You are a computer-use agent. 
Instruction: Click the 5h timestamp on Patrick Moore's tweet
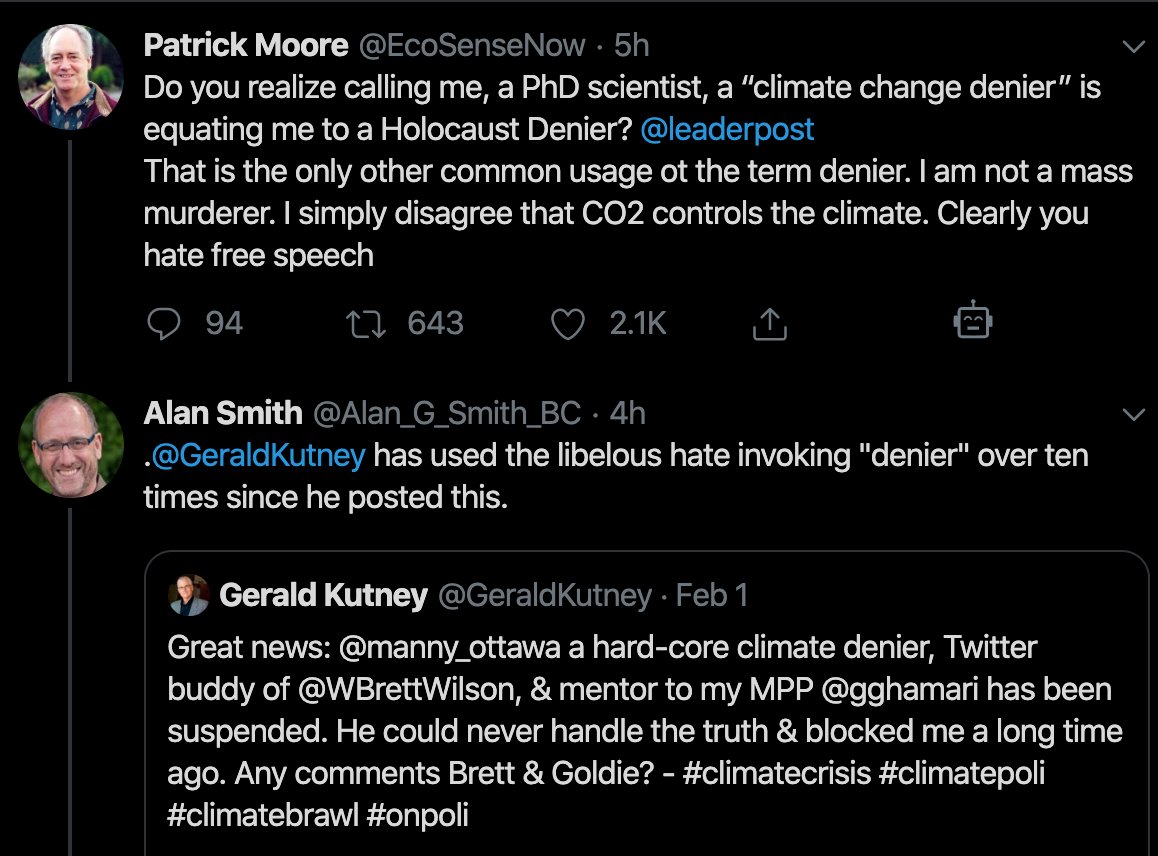[631, 45]
